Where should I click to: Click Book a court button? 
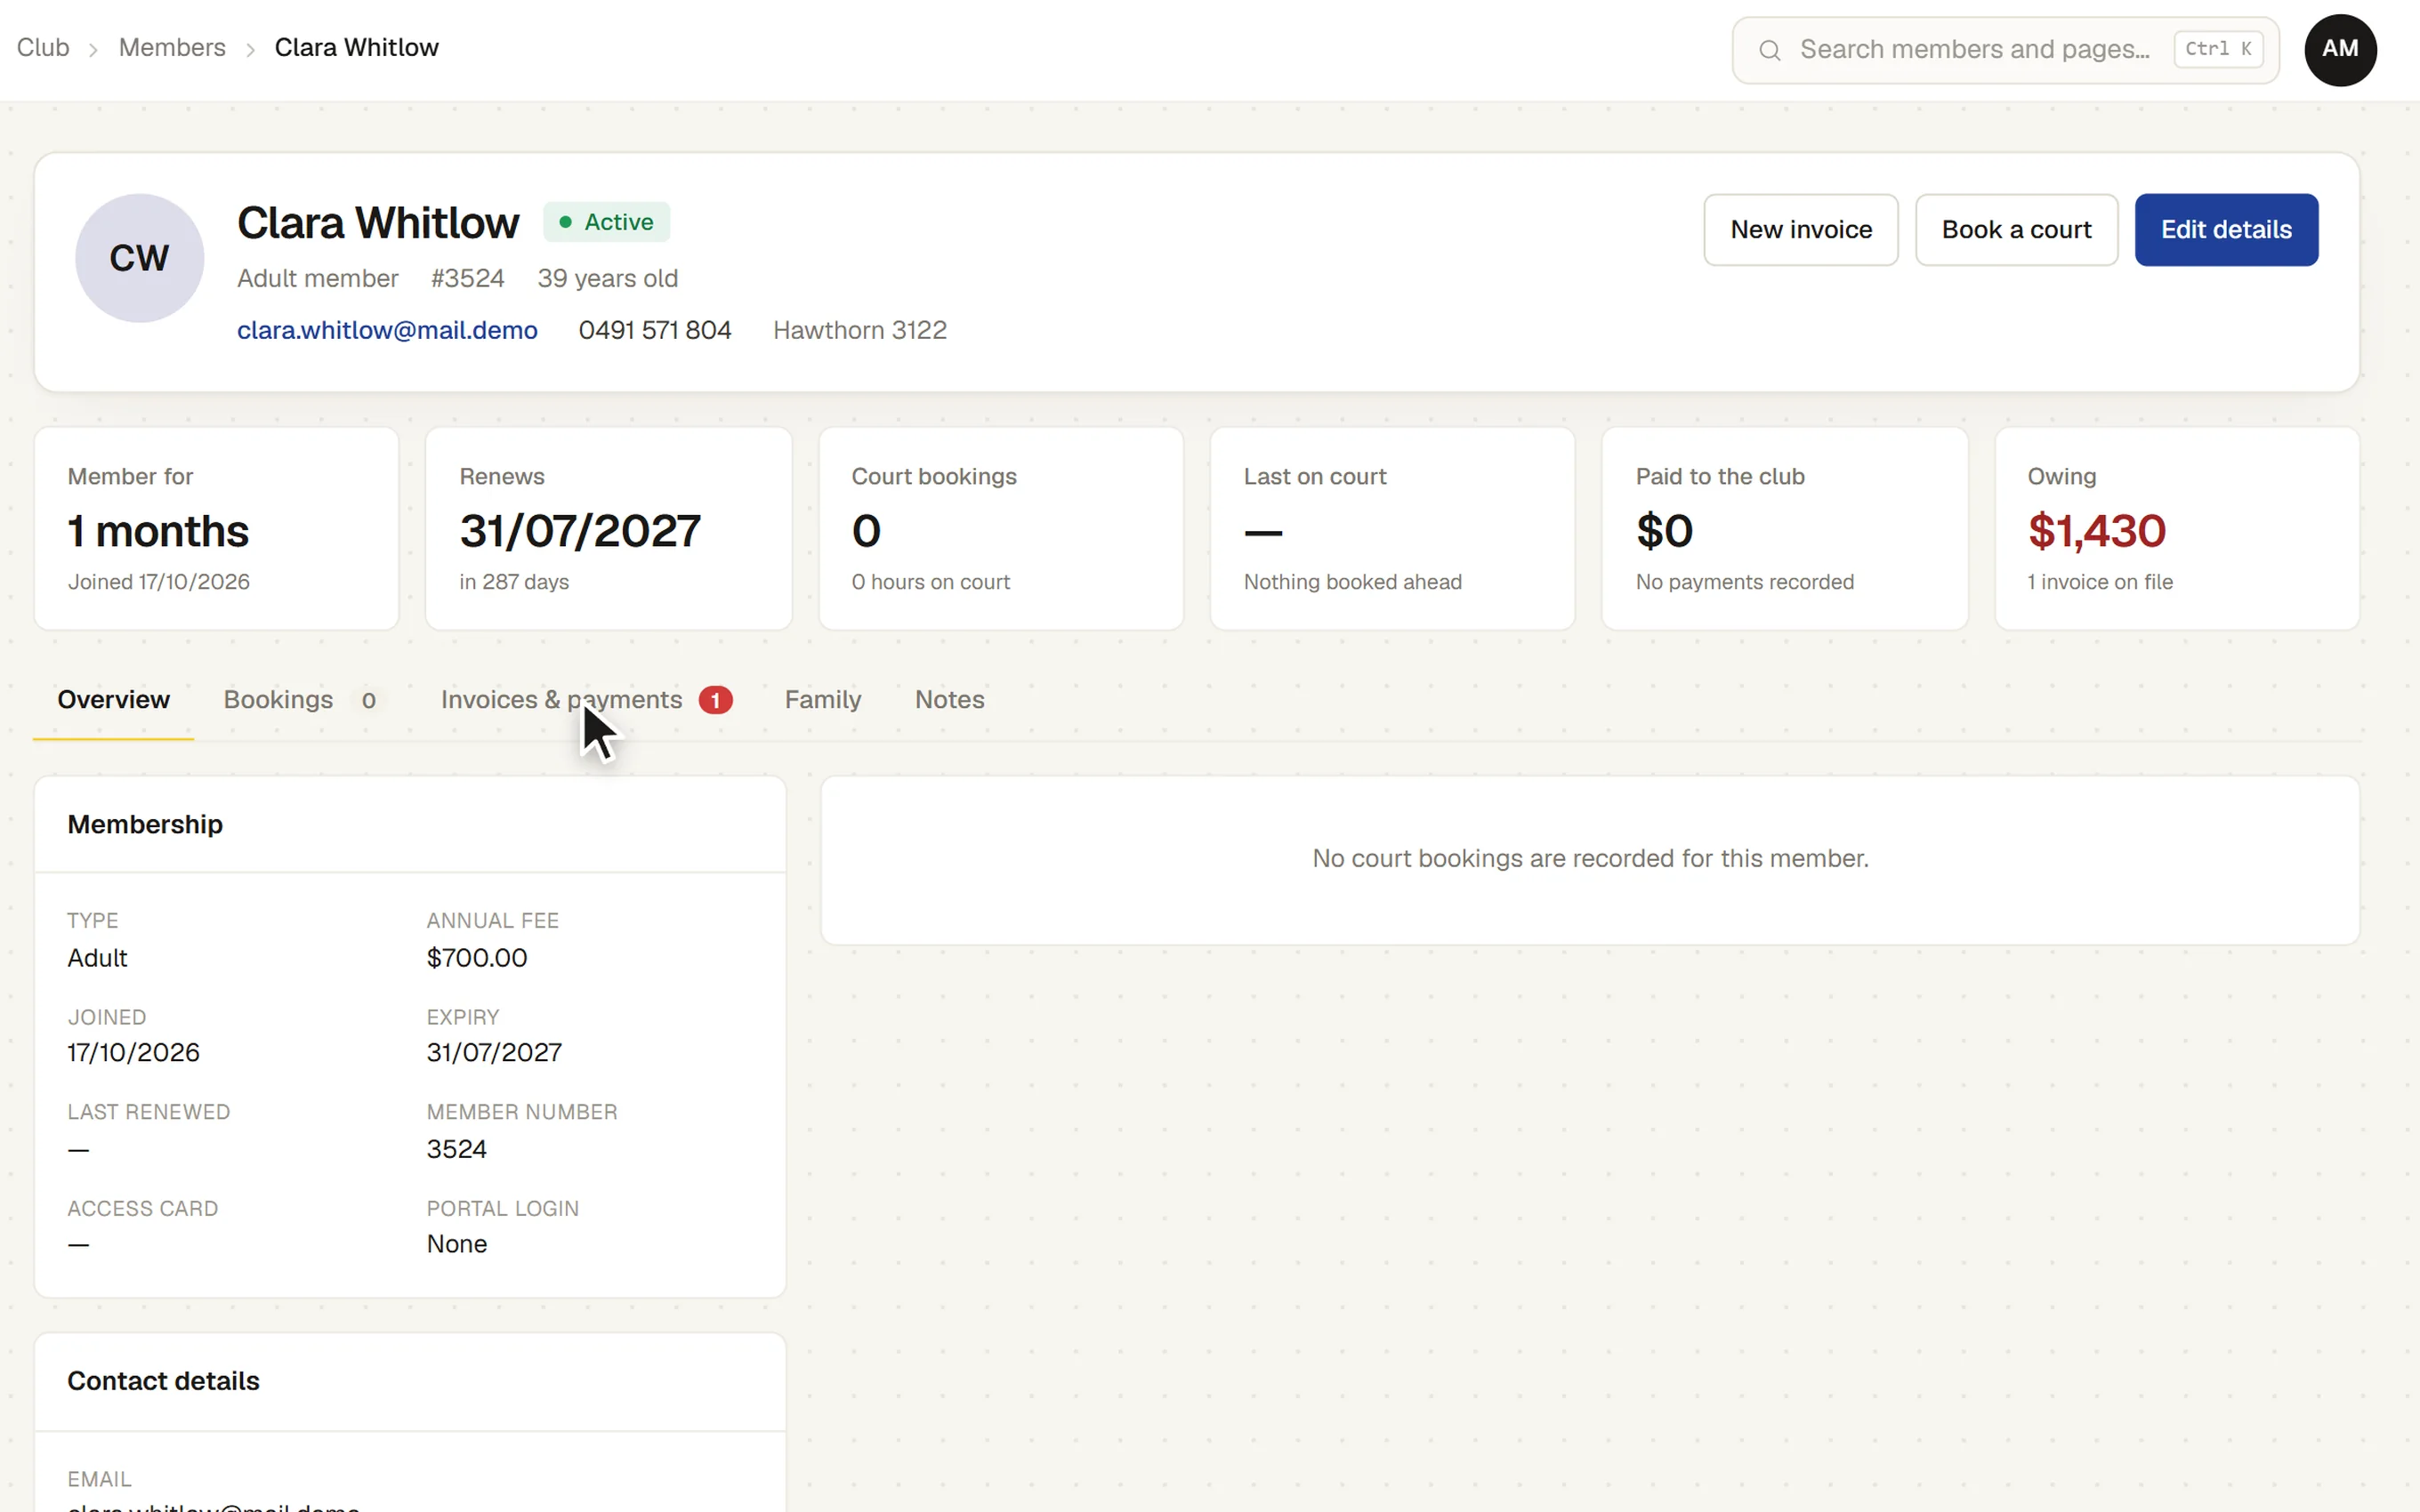(x=2016, y=230)
